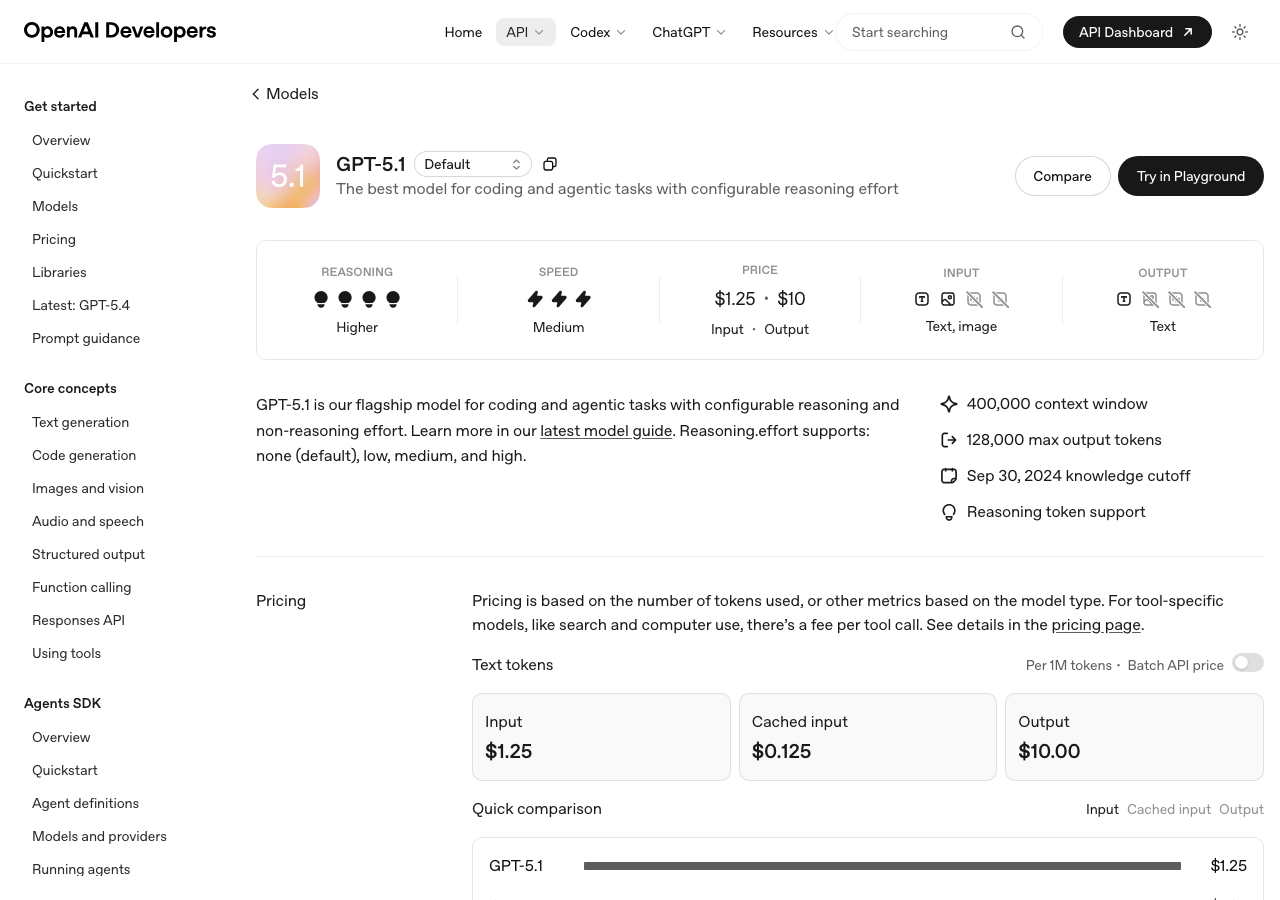Click the context window sparkle icon
The width and height of the screenshot is (1280, 900).
(x=949, y=404)
